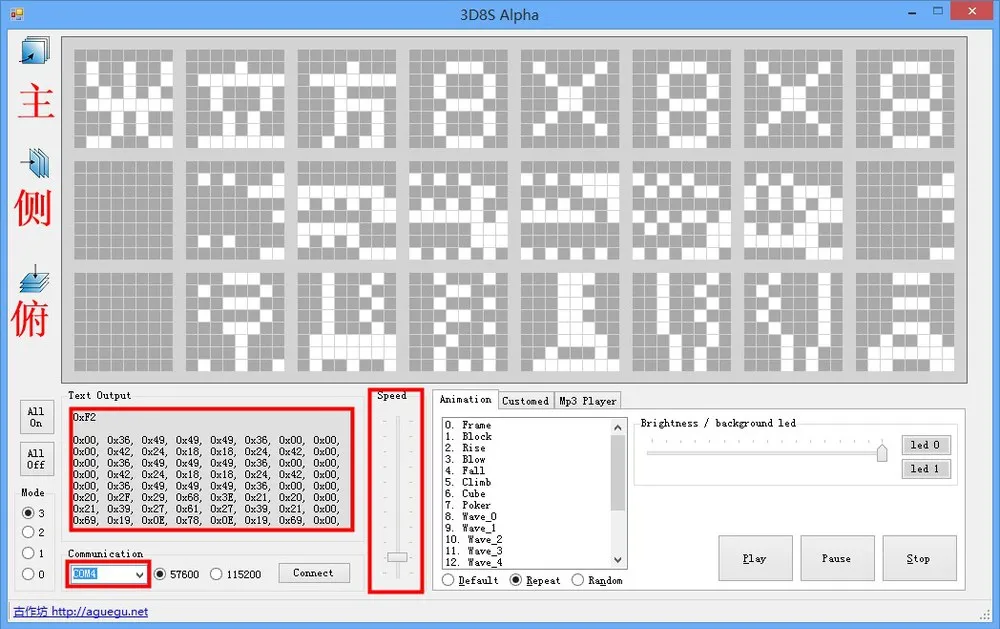Click the led 1 button
This screenshot has height=629, width=1000.
(925, 468)
